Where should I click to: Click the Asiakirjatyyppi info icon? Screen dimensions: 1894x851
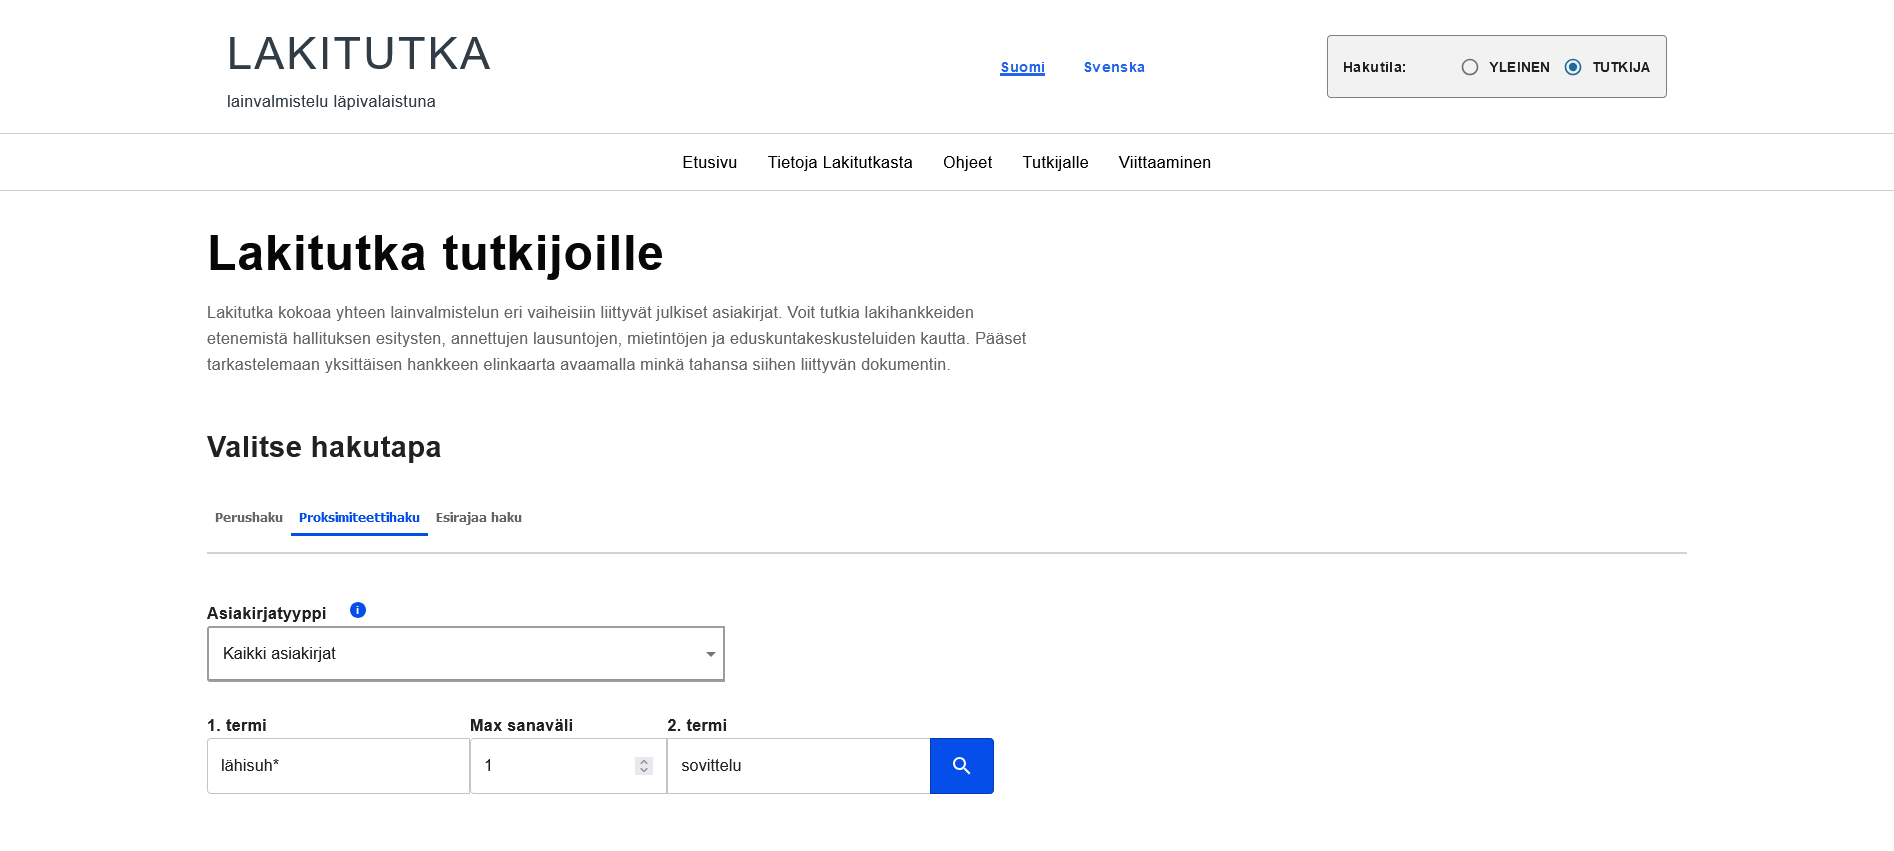click(358, 610)
